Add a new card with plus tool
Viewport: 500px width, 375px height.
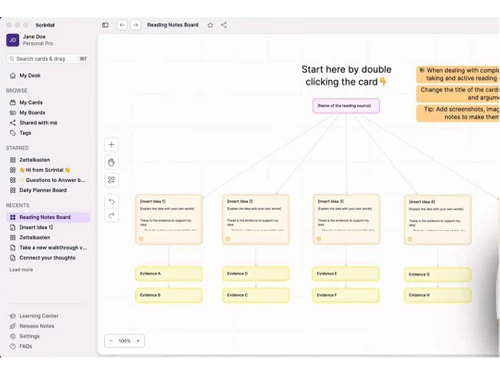click(x=111, y=145)
